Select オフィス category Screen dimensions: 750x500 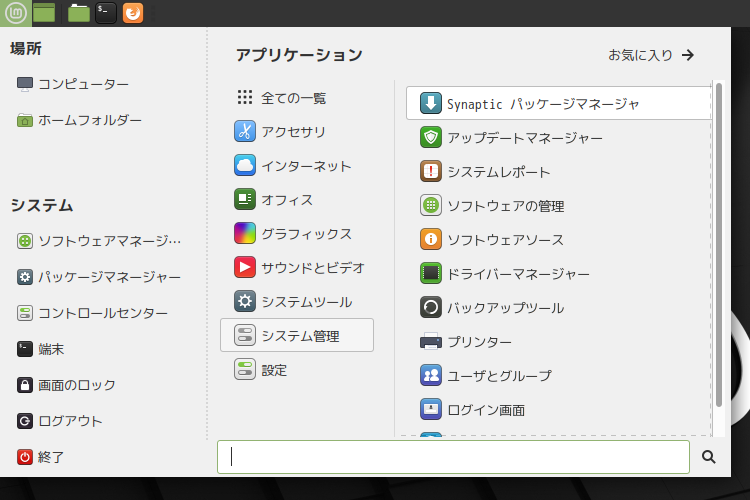coord(297,199)
